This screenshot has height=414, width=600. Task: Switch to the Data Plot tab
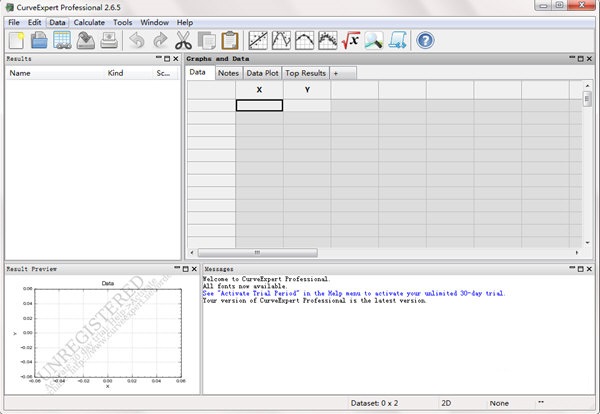pos(262,73)
